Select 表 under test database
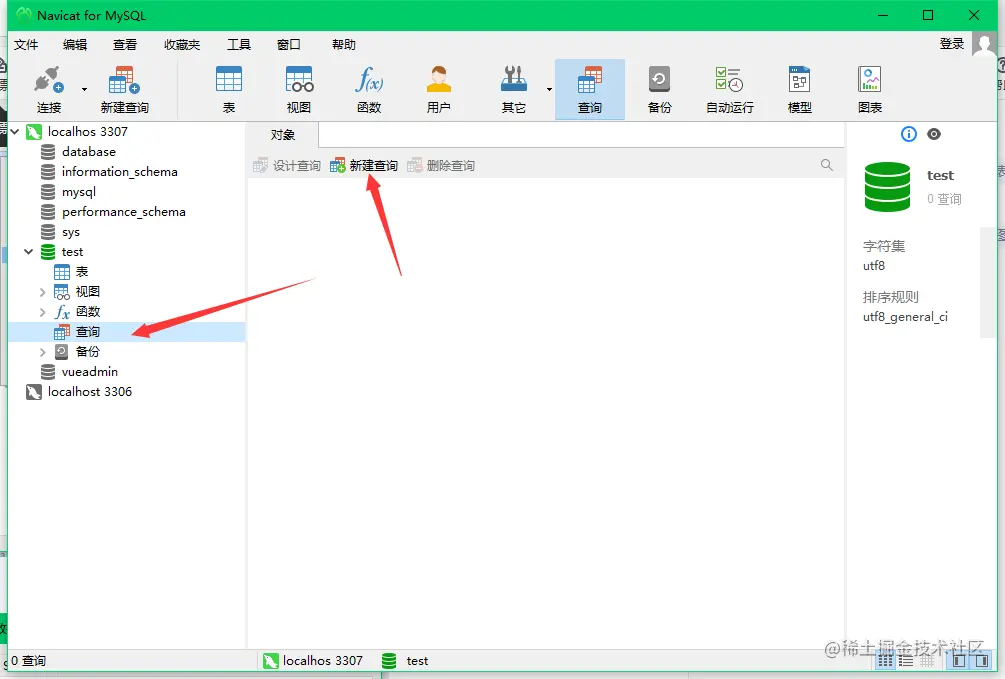Image resolution: width=1005 pixels, height=679 pixels. click(81, 272)
